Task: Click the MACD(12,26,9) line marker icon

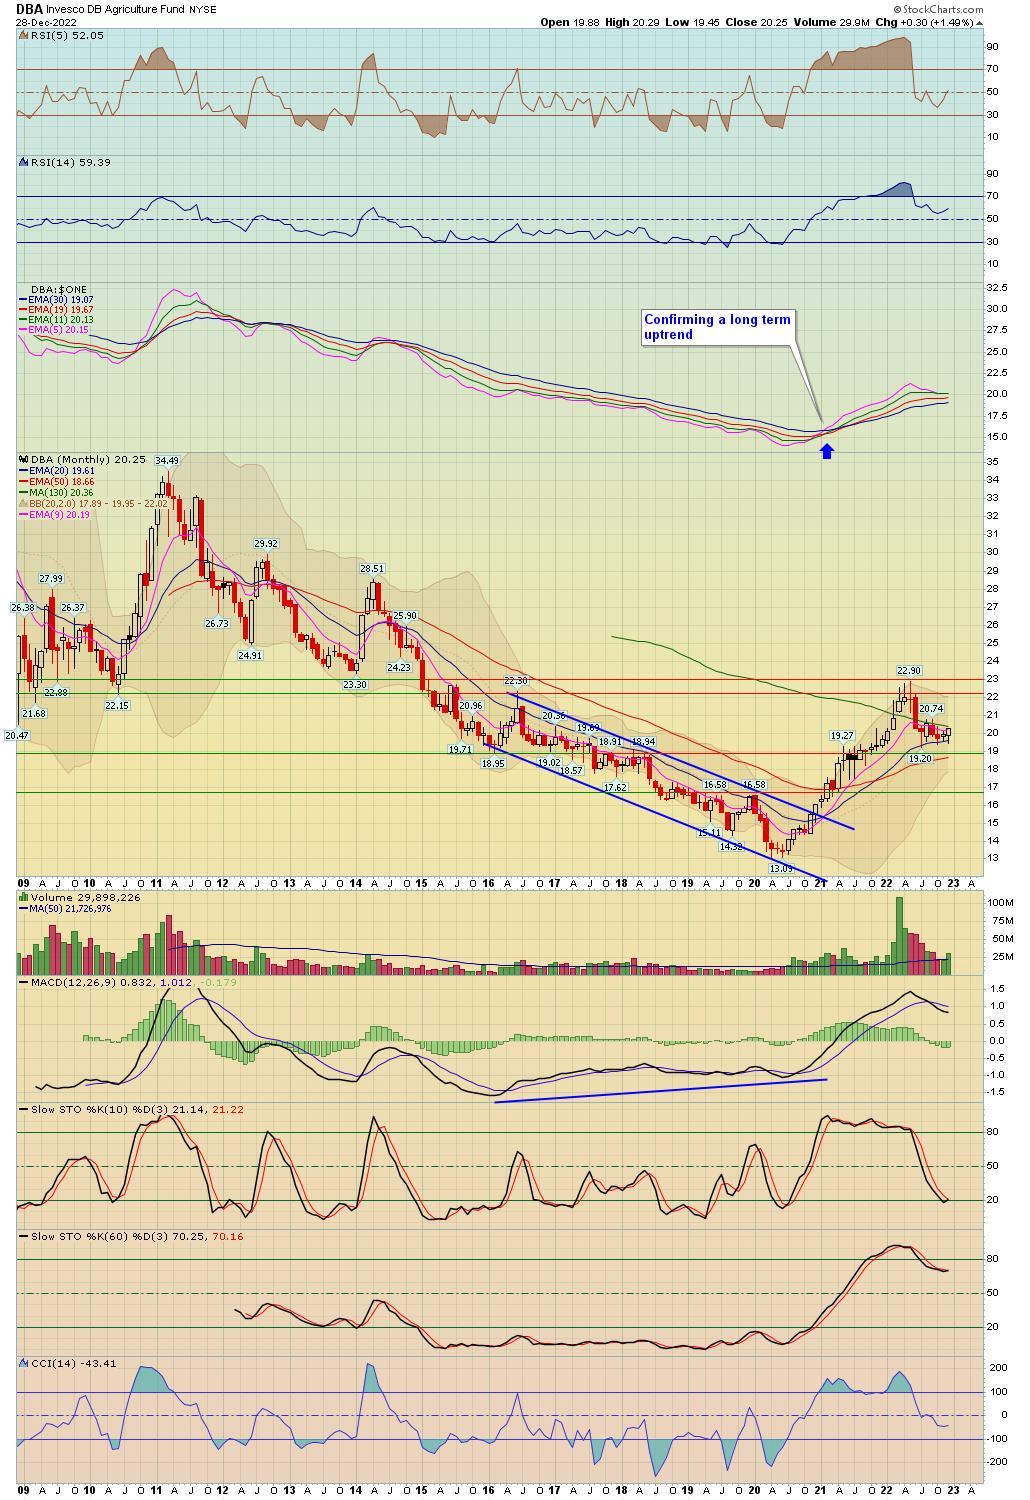Action: 24,982
